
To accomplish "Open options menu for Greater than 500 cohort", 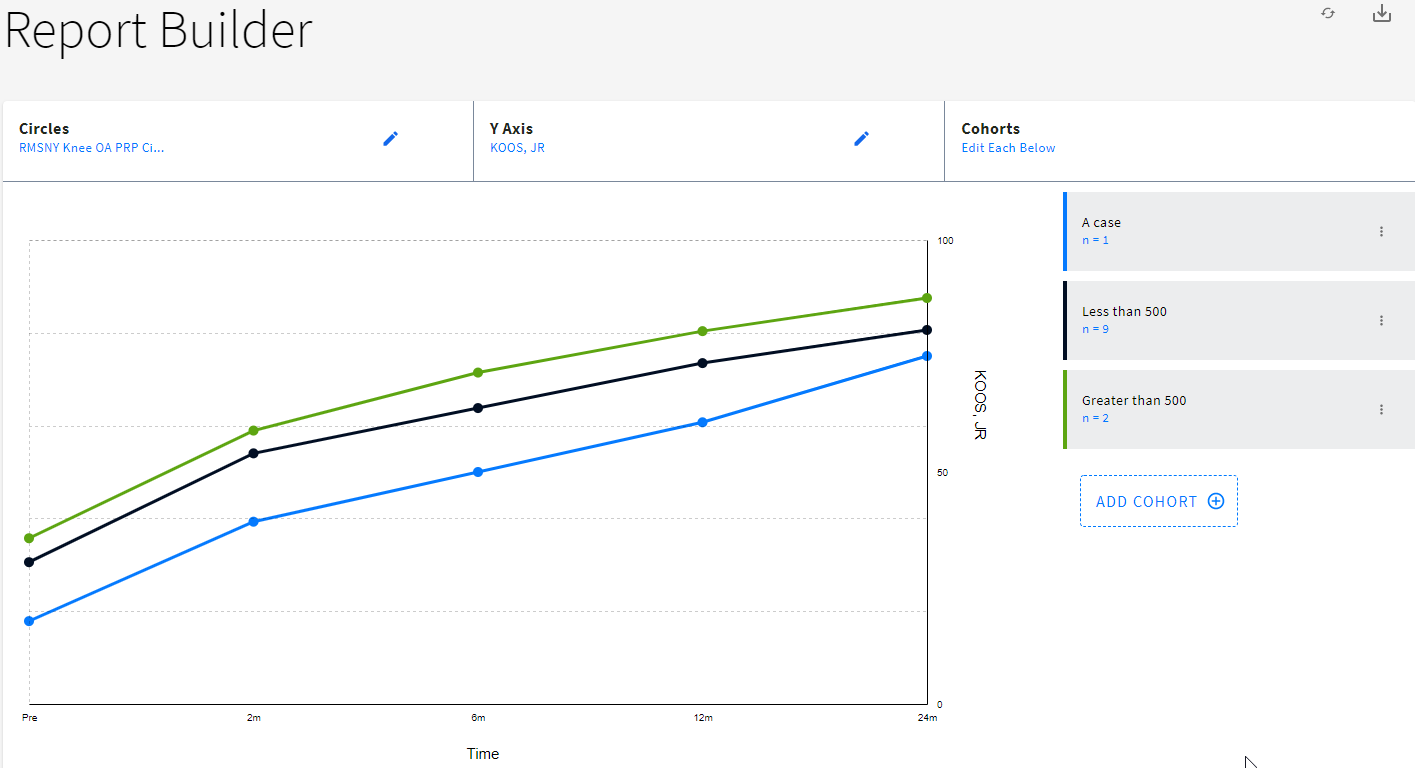I will click(1381, 409).
